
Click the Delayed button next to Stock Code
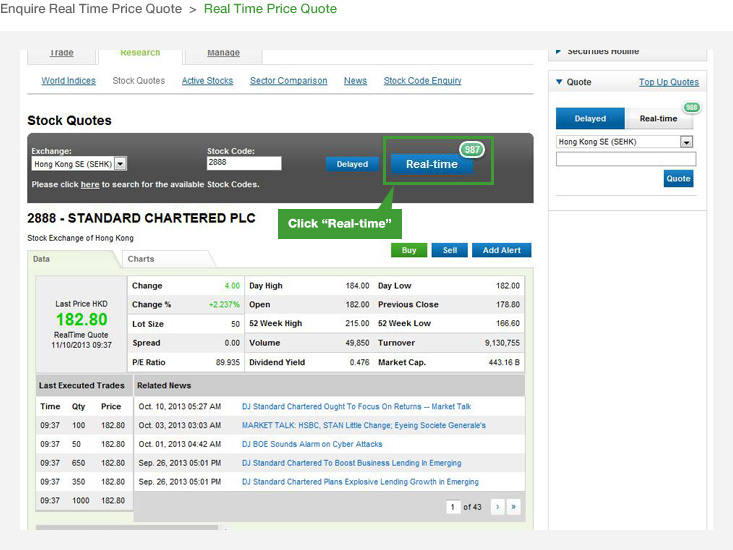point(352,164)
